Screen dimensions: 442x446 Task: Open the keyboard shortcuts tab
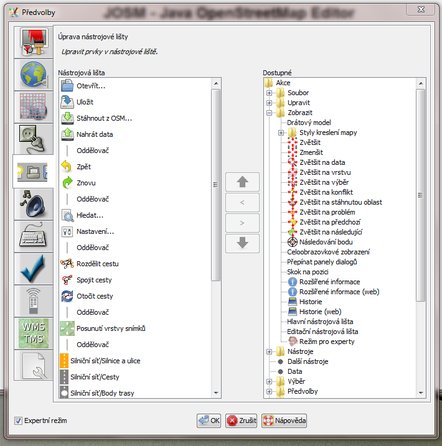click(33, 236)
